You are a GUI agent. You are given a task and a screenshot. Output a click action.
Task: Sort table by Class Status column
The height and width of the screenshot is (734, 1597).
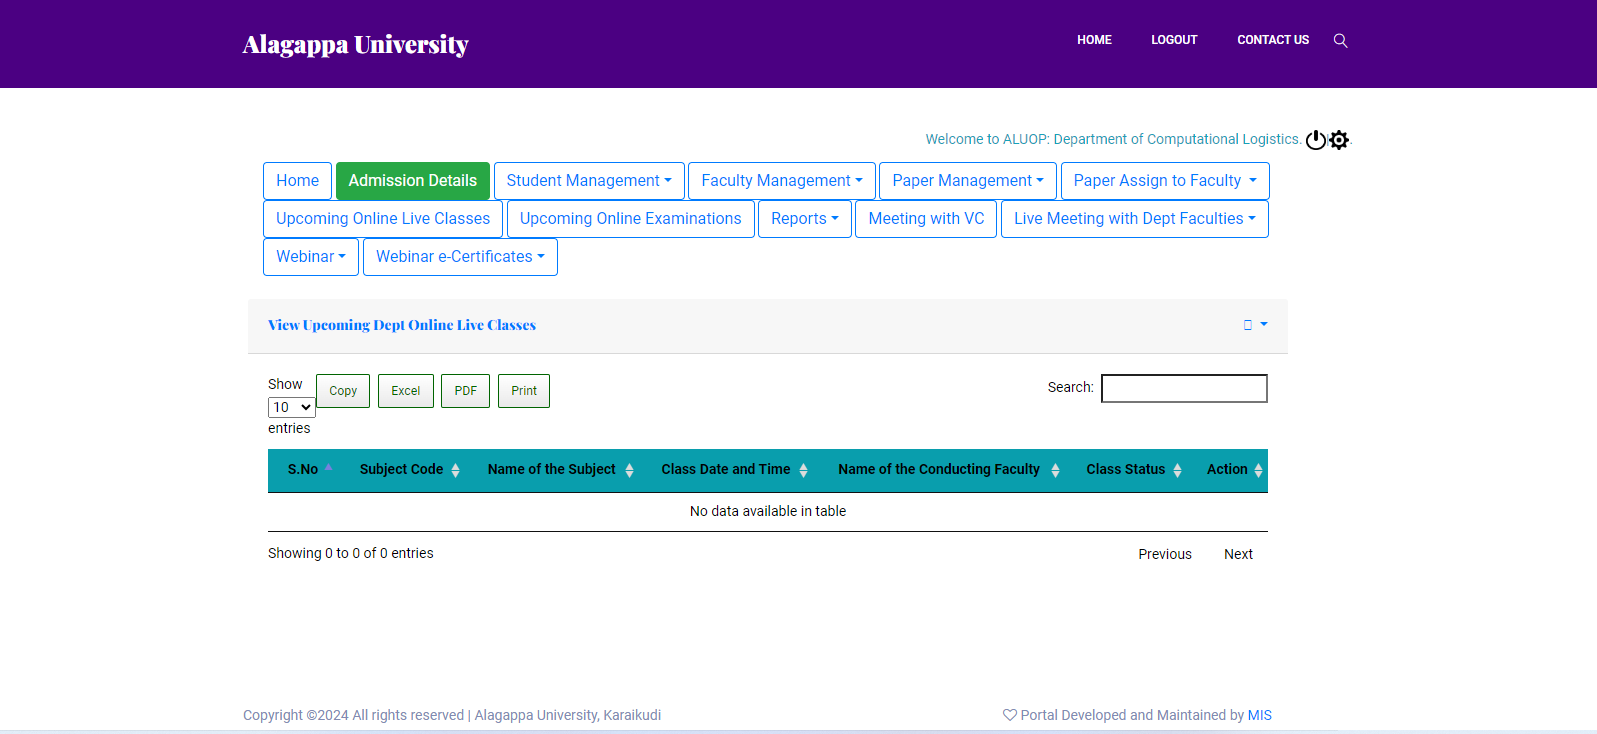[x=1133, y=470]
